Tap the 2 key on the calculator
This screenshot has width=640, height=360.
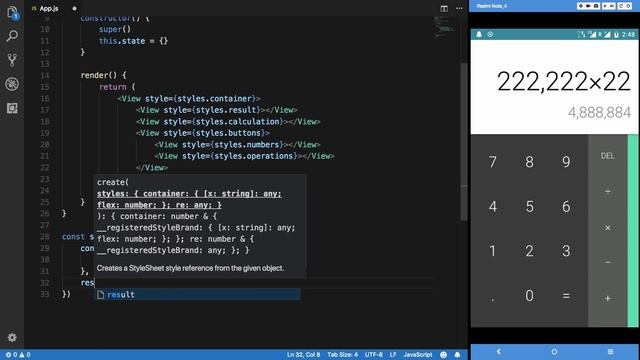click(529, 251)
